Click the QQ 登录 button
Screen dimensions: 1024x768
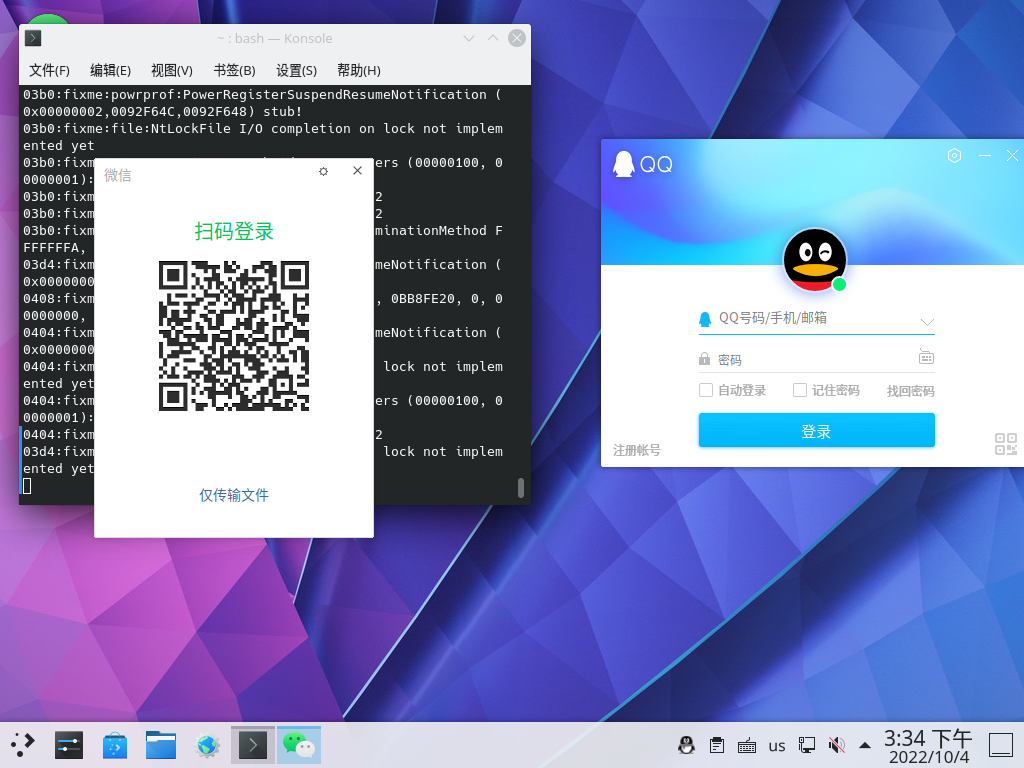coord(816,430)
